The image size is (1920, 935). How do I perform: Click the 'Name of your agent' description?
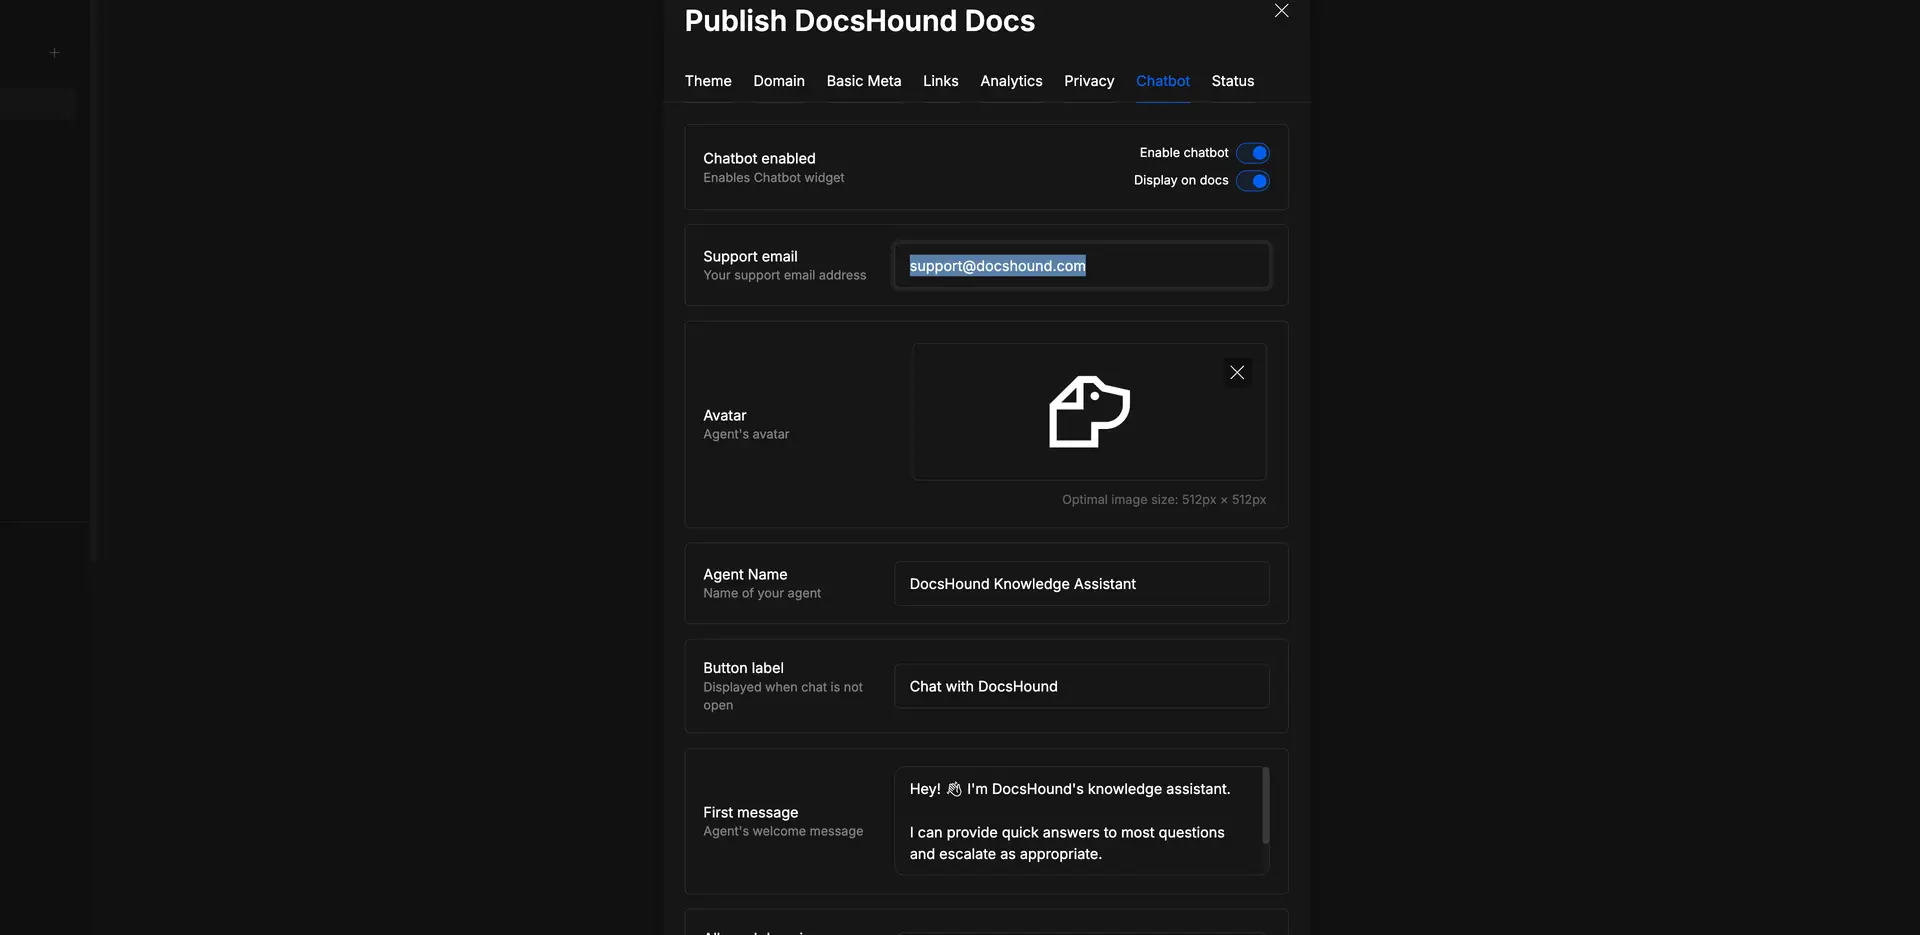coord(762,593)
